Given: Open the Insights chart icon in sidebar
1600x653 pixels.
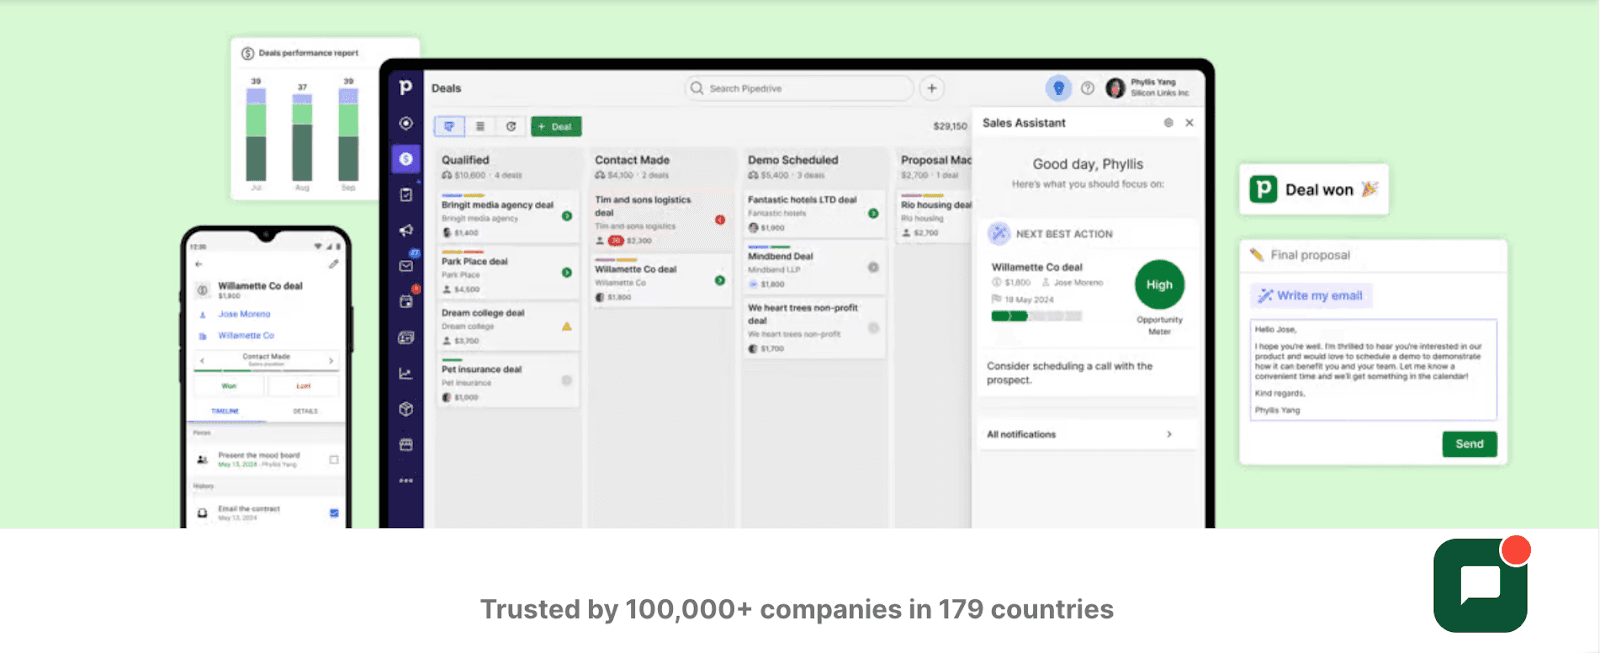Looking at the screenshot, I should click(406, 373).
